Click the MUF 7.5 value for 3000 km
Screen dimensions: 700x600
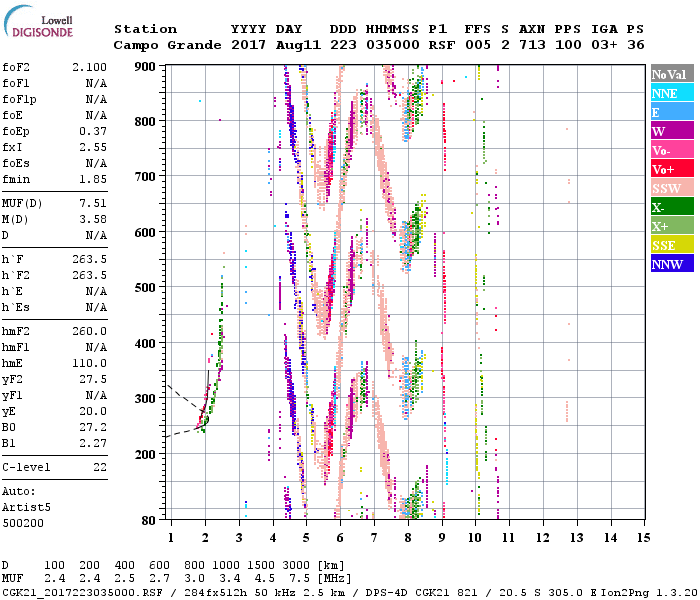click(299, 579)
